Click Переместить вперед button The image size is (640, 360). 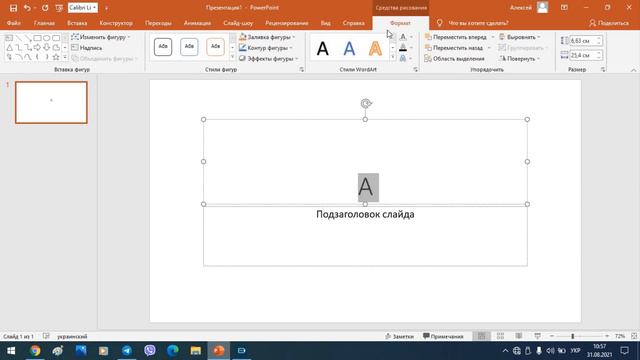(x=456, y=37)
